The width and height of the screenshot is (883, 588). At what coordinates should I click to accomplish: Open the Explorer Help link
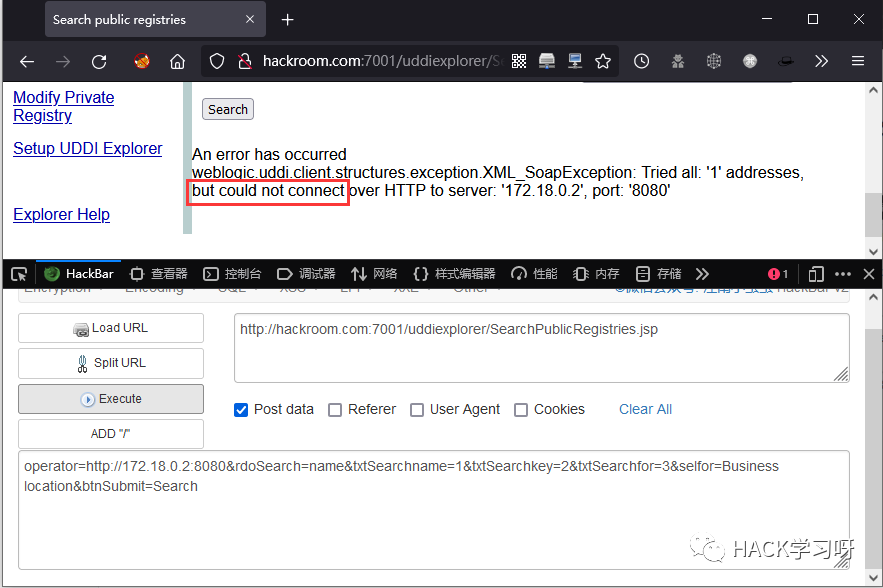click(61, 215)
